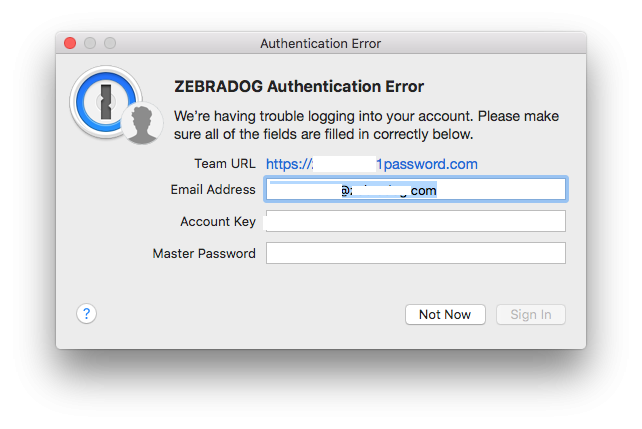Focus the Account Key field

click(x=416, y=221)
